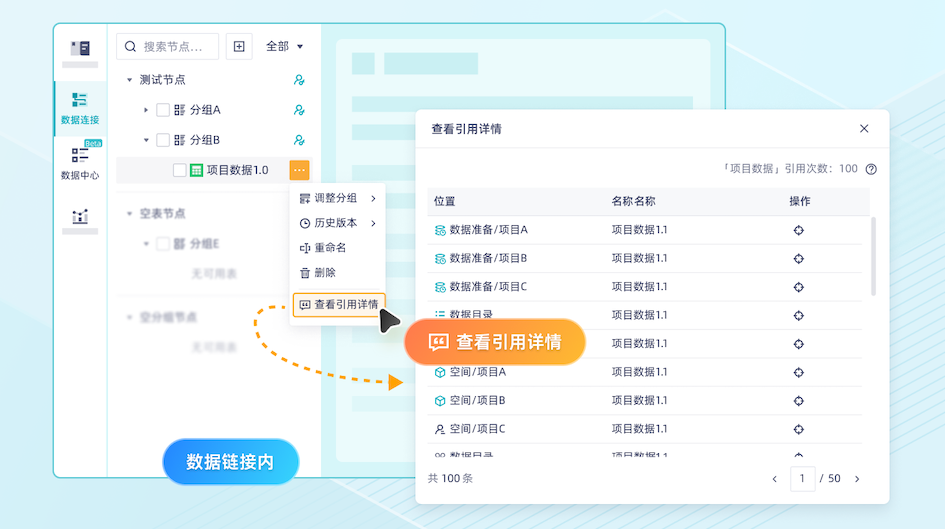Collapse the 测试节点 tree node
The height and width of the screenshot is (529, 945).
[x=129, y=80]
